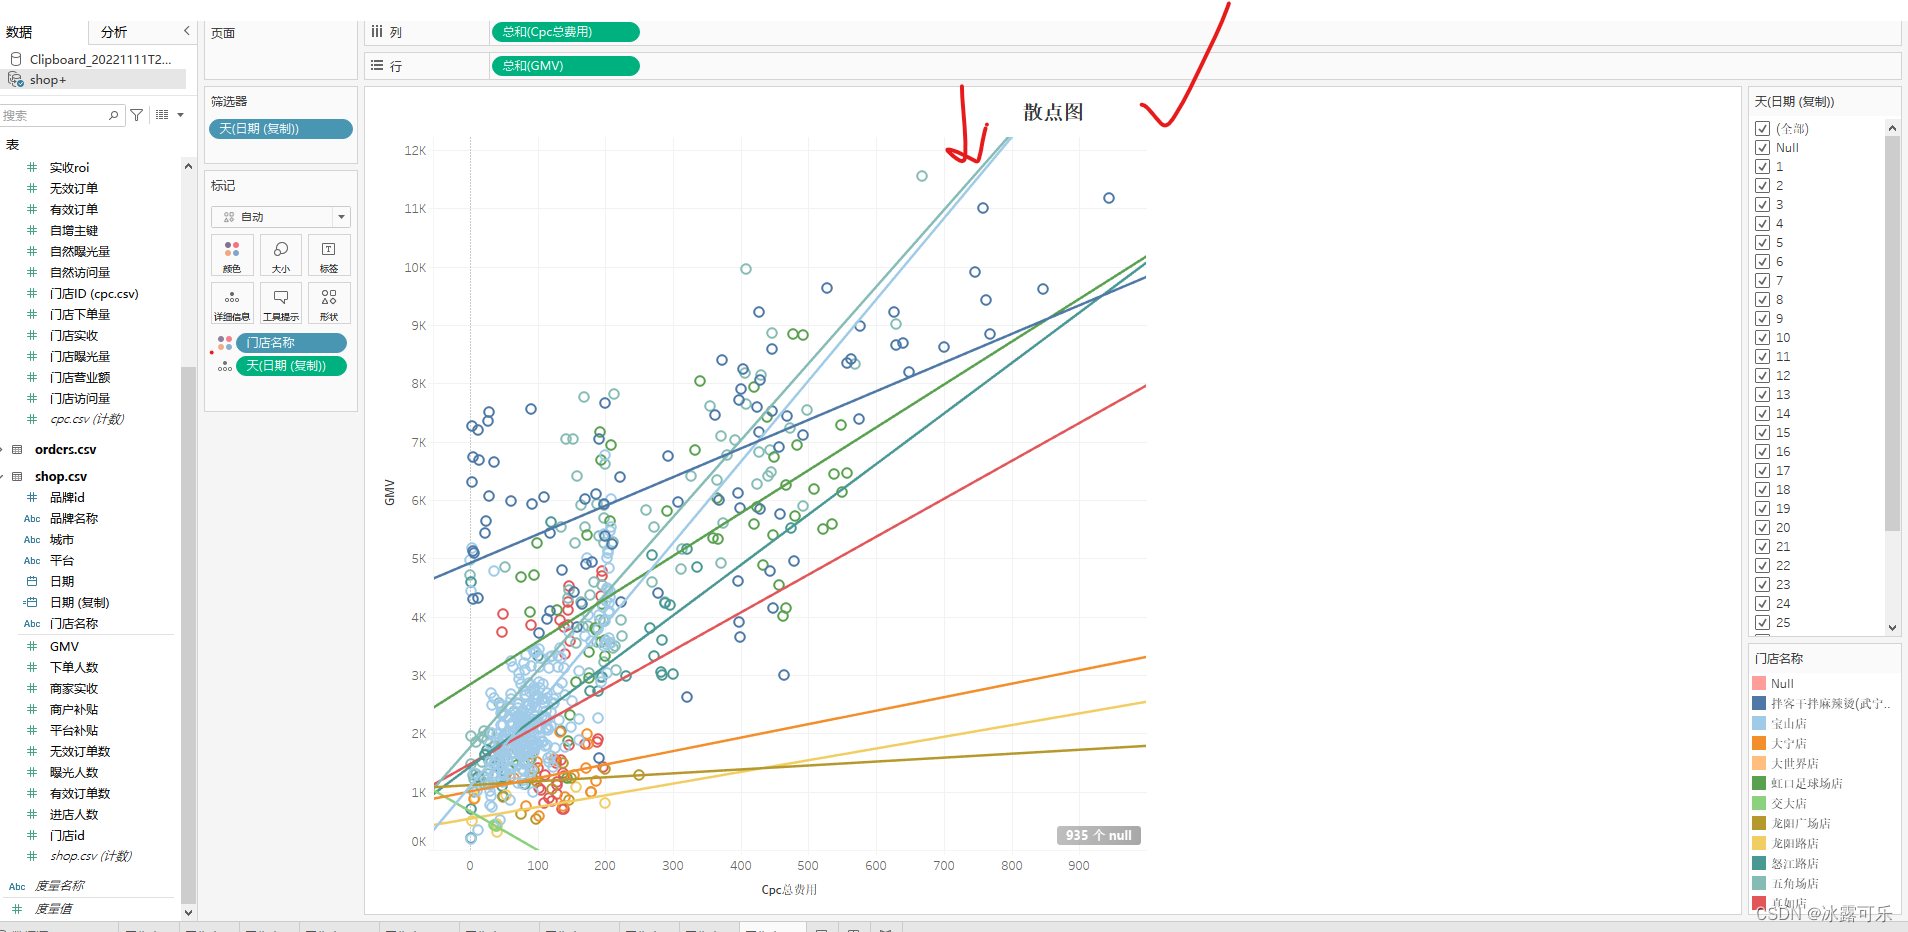
Task: Select the 平台补贴 field
Action: point(74,731)
